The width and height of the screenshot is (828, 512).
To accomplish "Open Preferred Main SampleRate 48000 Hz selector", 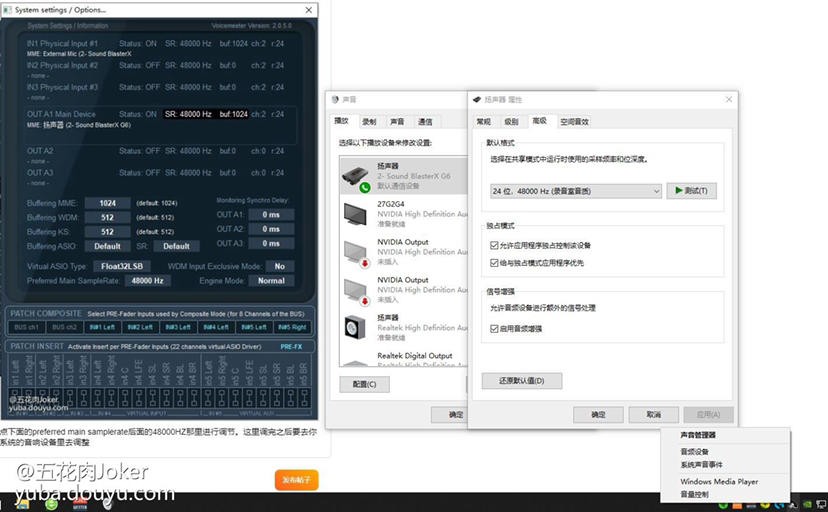I will click(147, 281).
